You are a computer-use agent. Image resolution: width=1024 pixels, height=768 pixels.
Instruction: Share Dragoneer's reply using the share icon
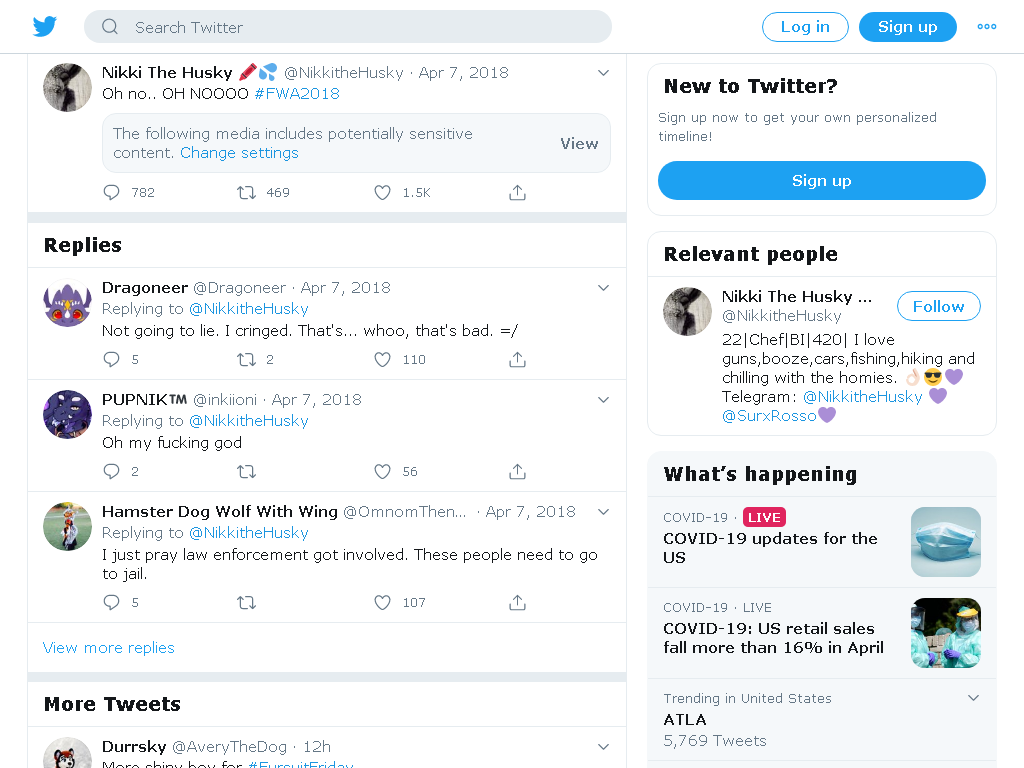point(517,360)
